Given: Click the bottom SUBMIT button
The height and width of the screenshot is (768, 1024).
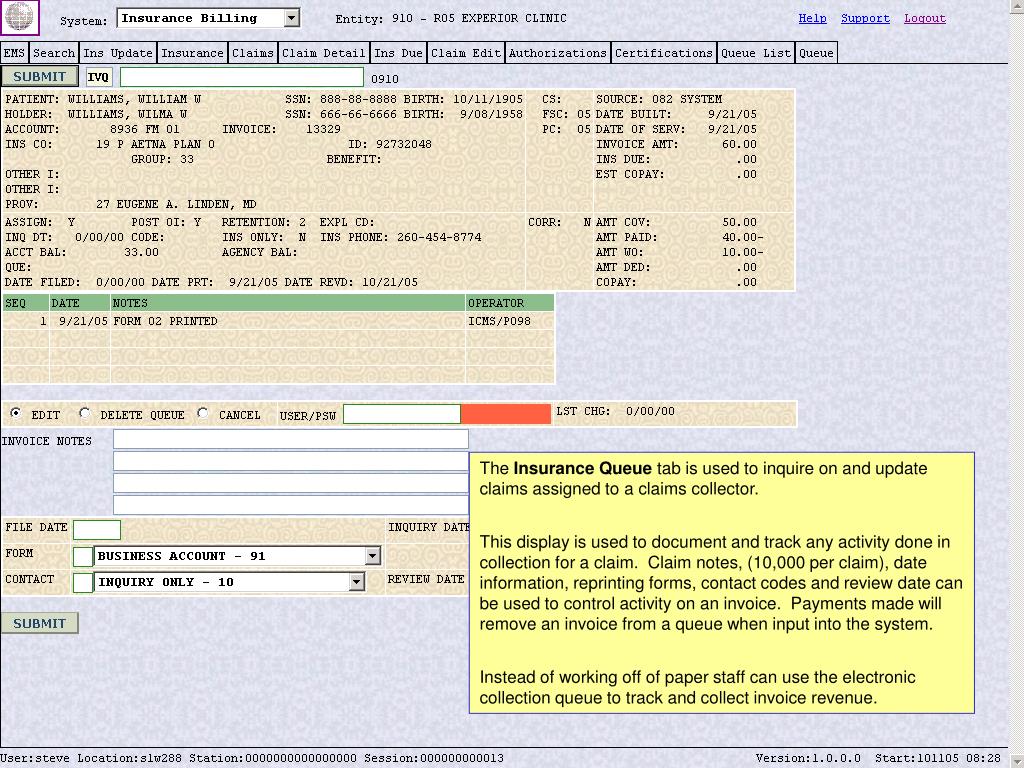Looking at the screenshot, I should click(39, 623).
